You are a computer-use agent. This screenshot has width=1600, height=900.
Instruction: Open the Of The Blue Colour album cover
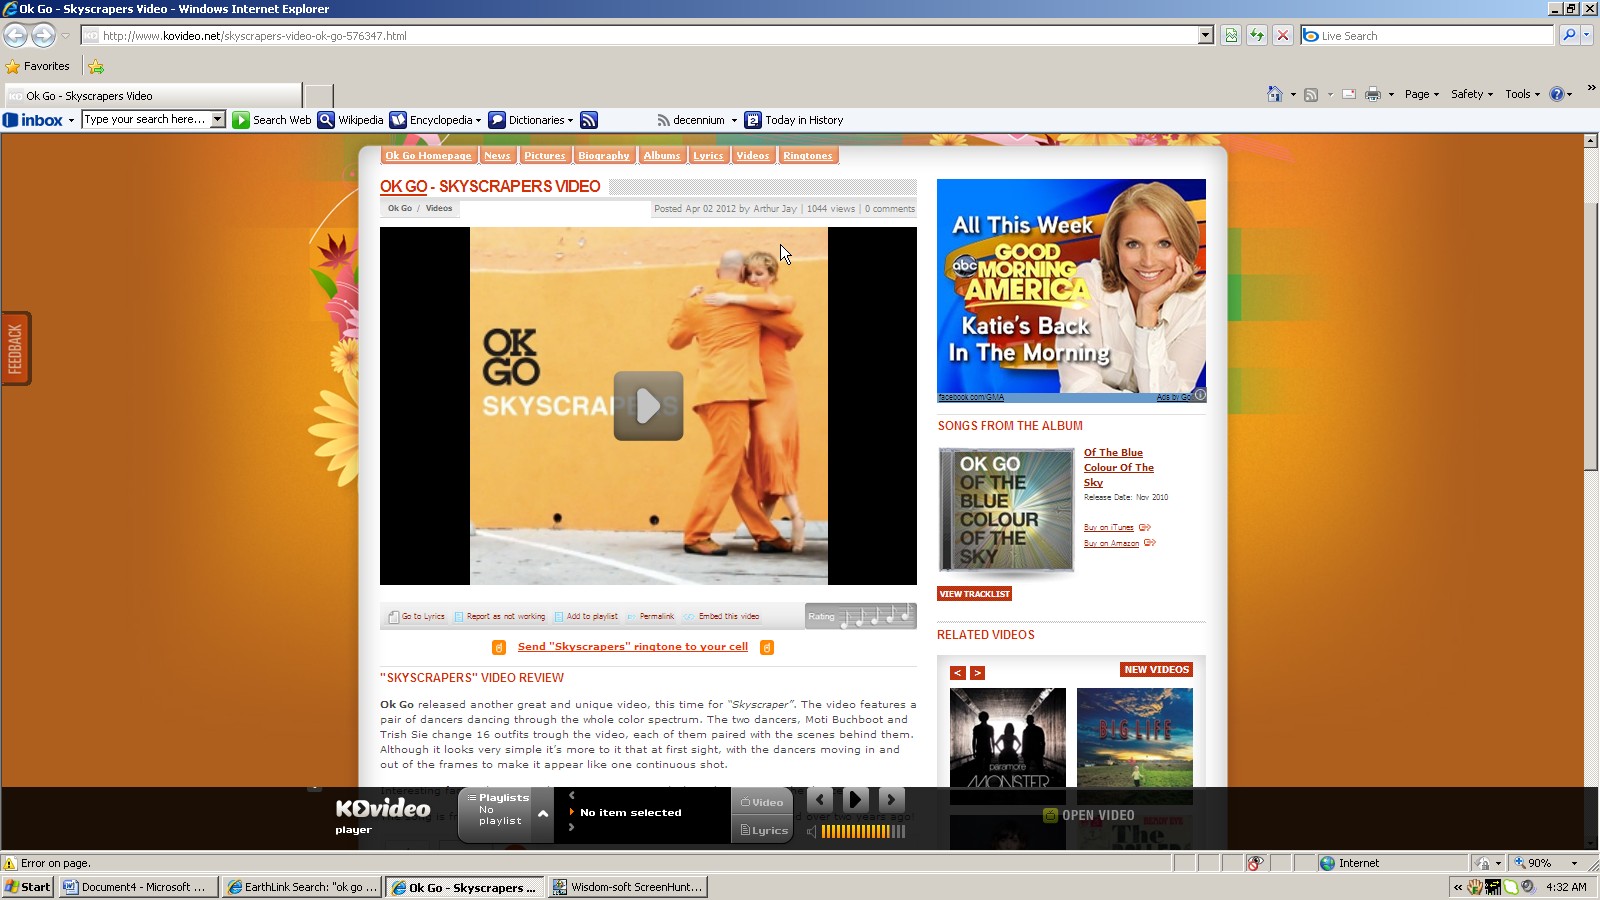click(1006, 510)
